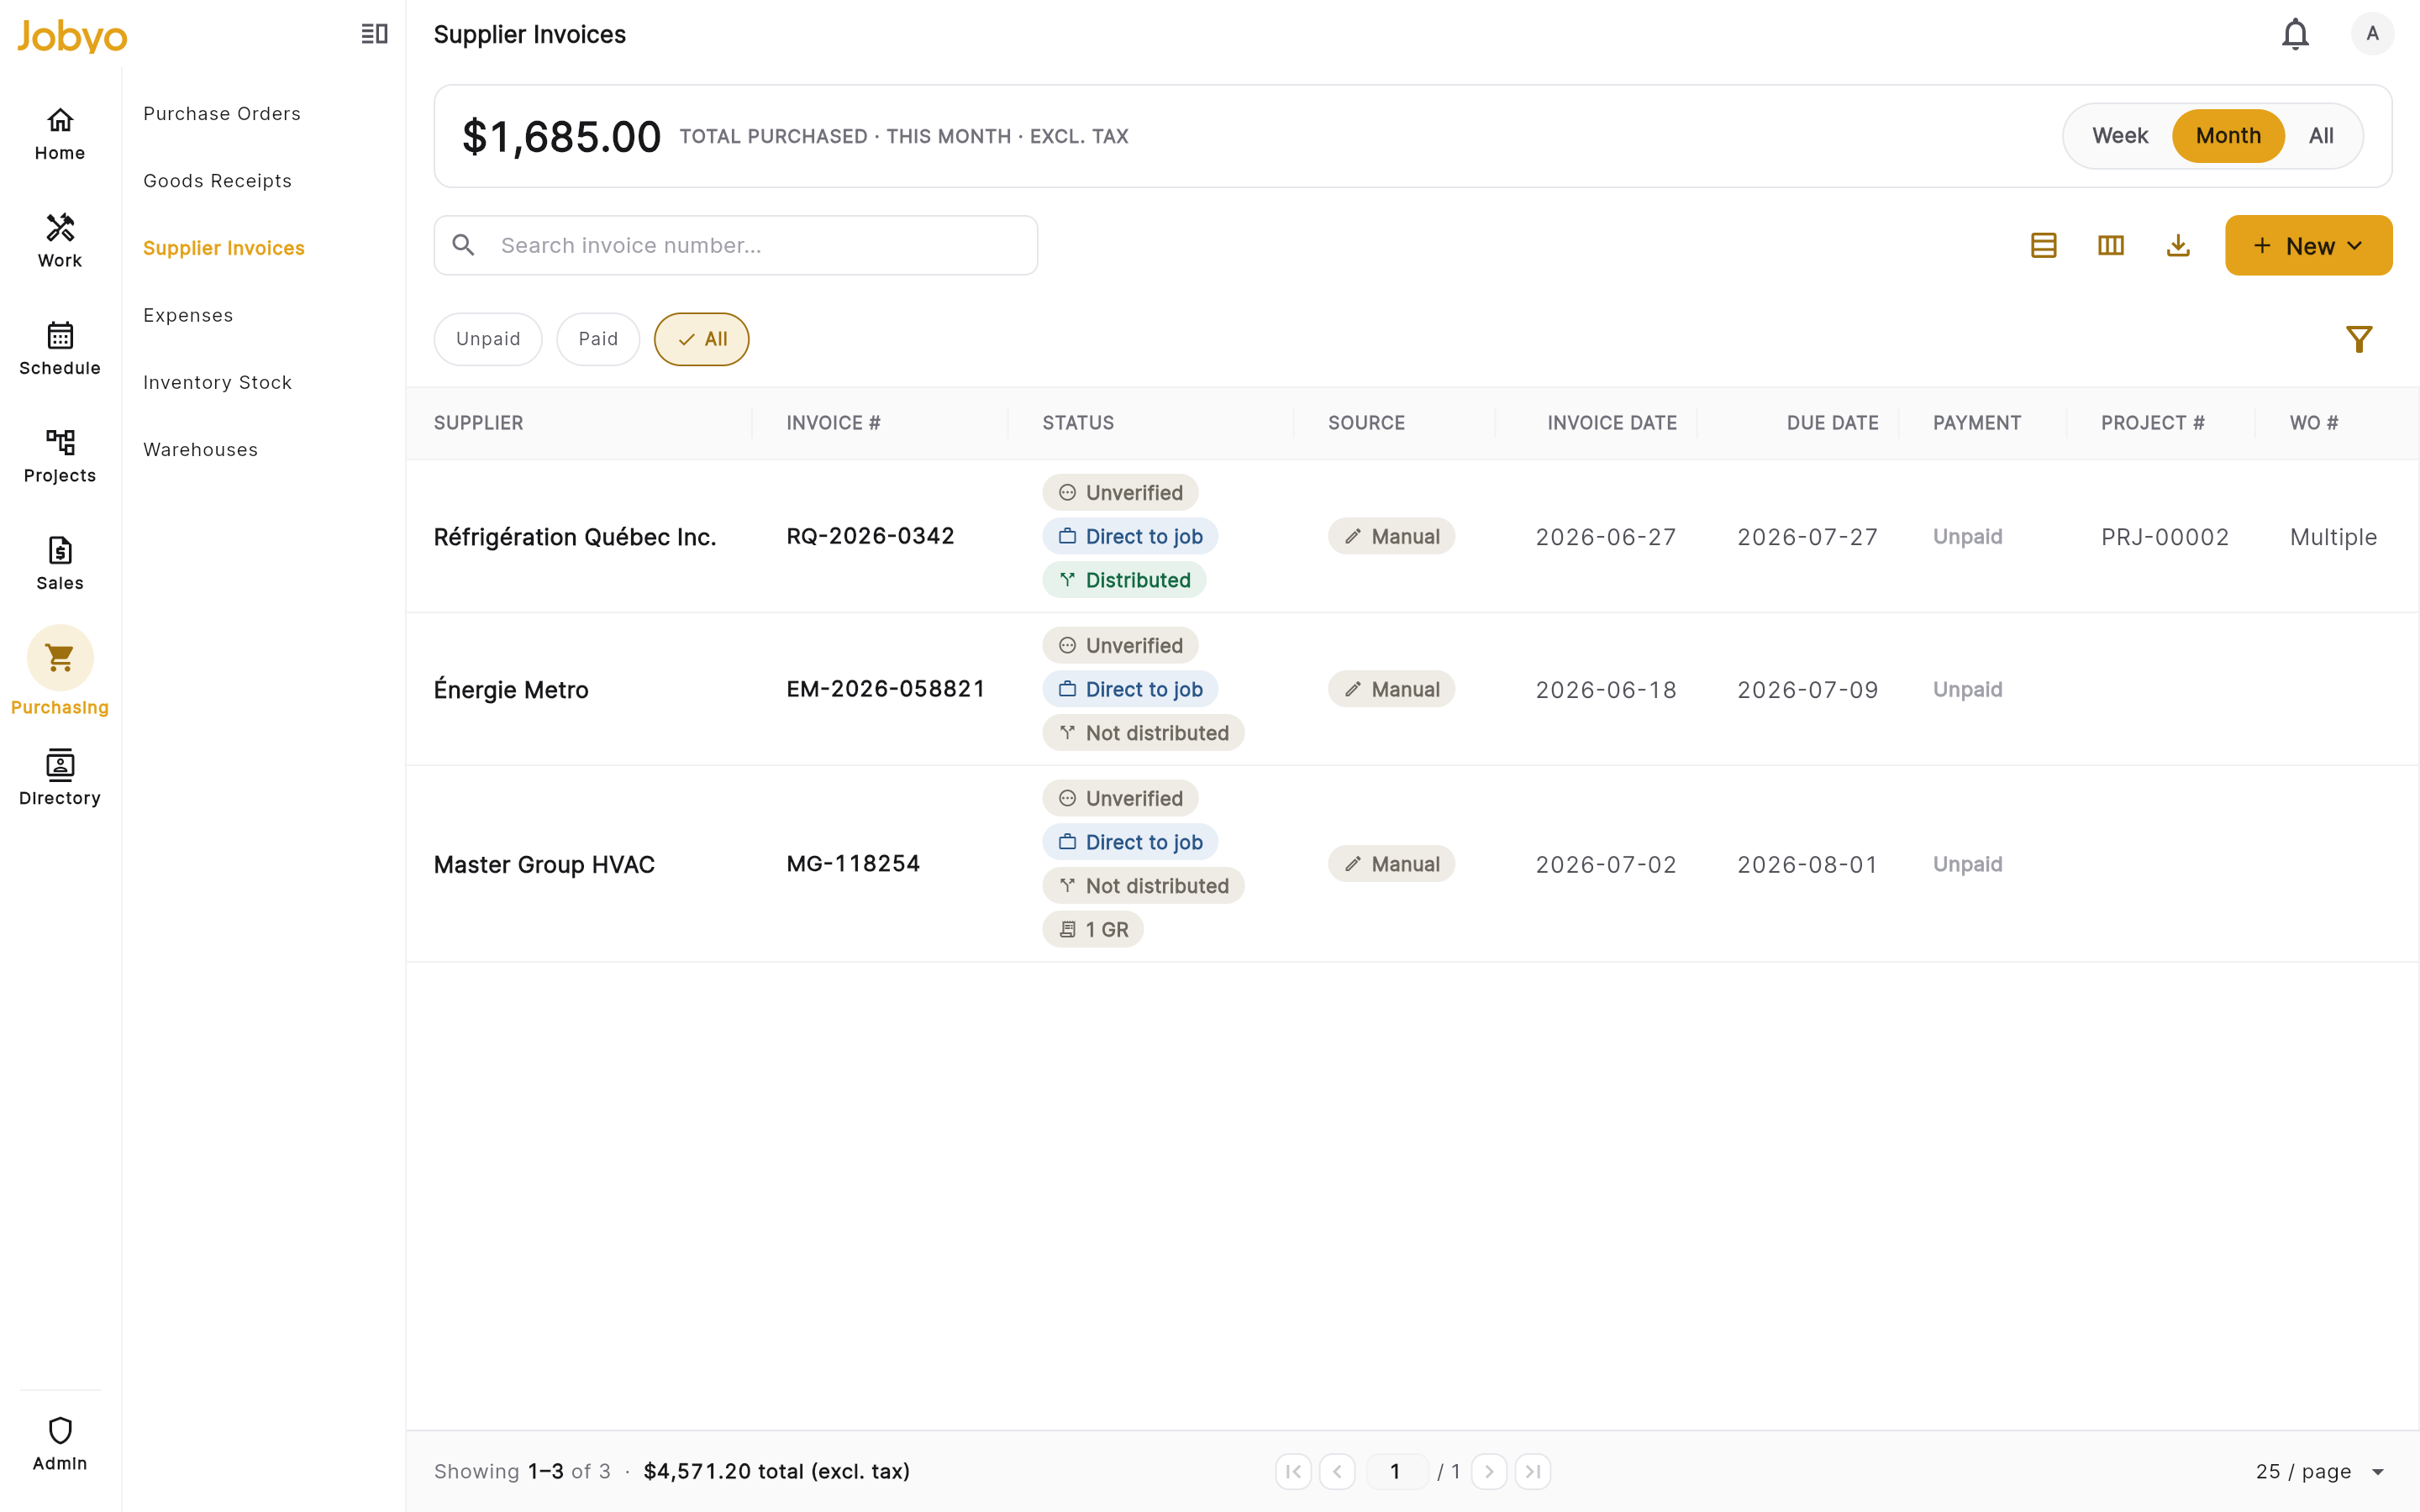Open the Home section

click(60, 134)
